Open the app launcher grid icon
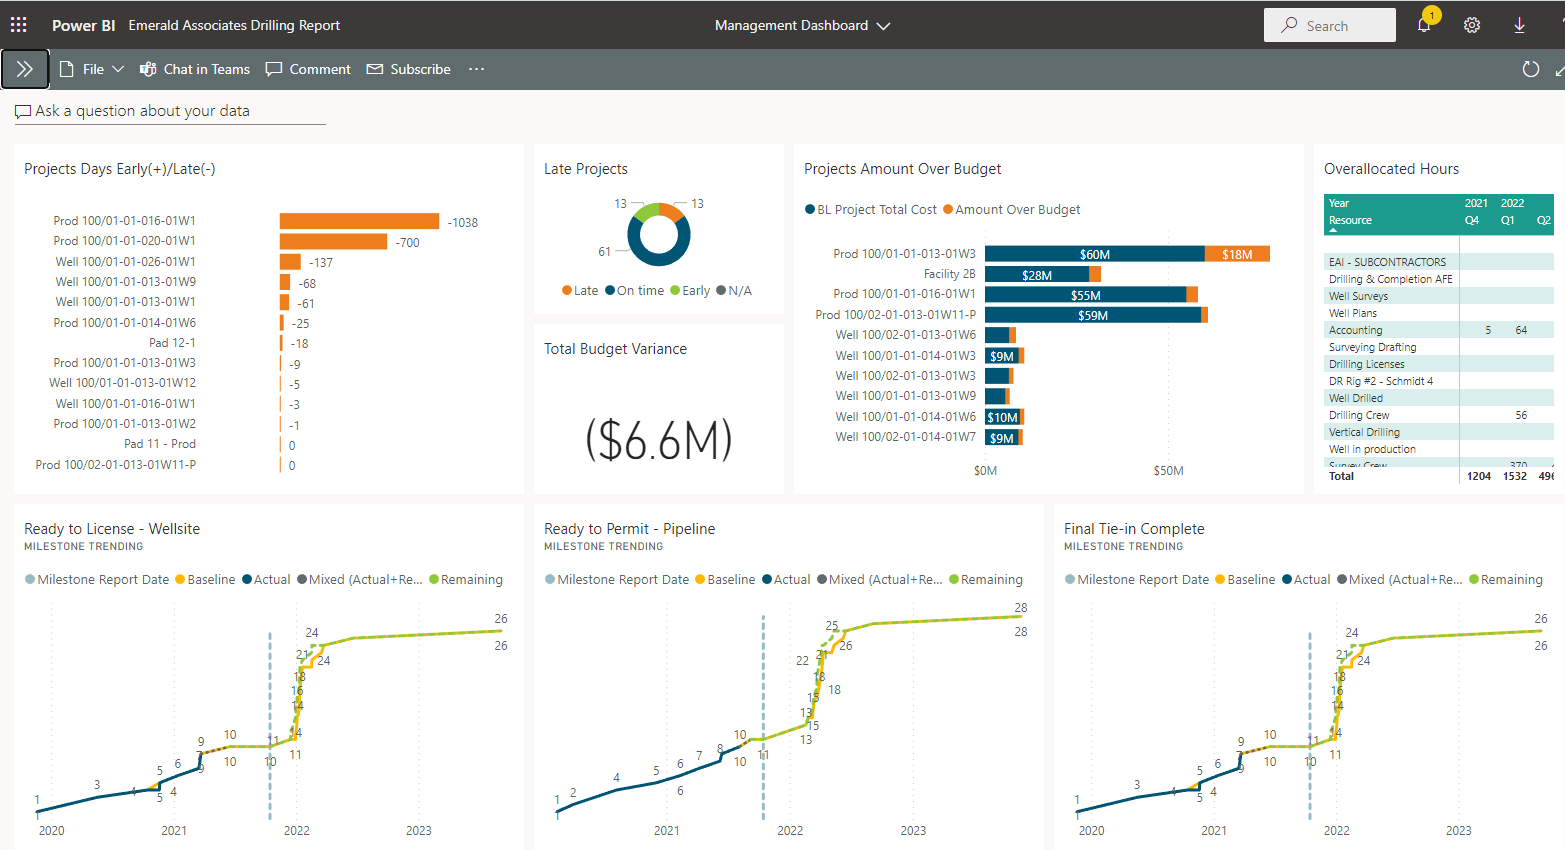 19,25
